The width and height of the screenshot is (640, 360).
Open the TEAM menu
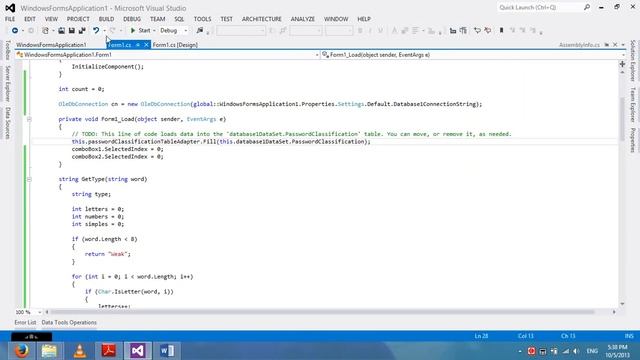(158, 19)
